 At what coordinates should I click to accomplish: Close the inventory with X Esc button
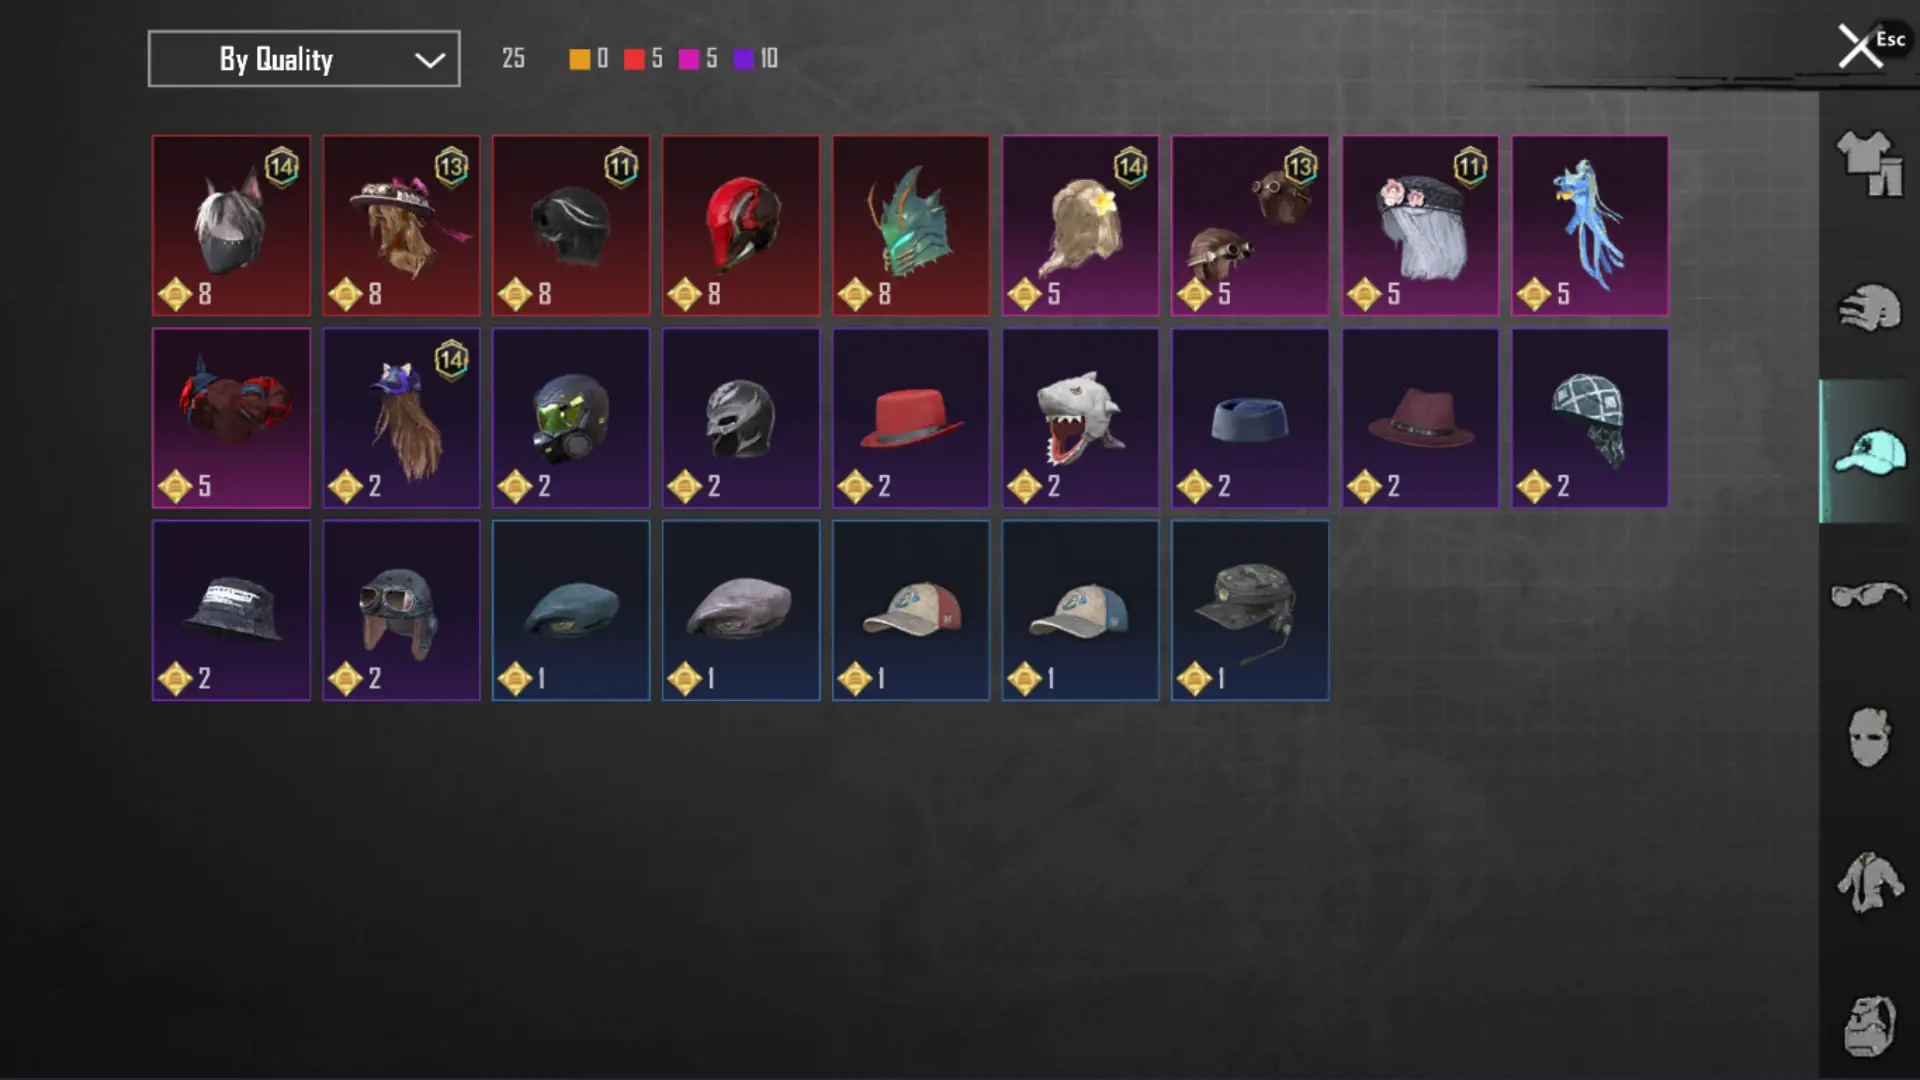[1870, 46]
